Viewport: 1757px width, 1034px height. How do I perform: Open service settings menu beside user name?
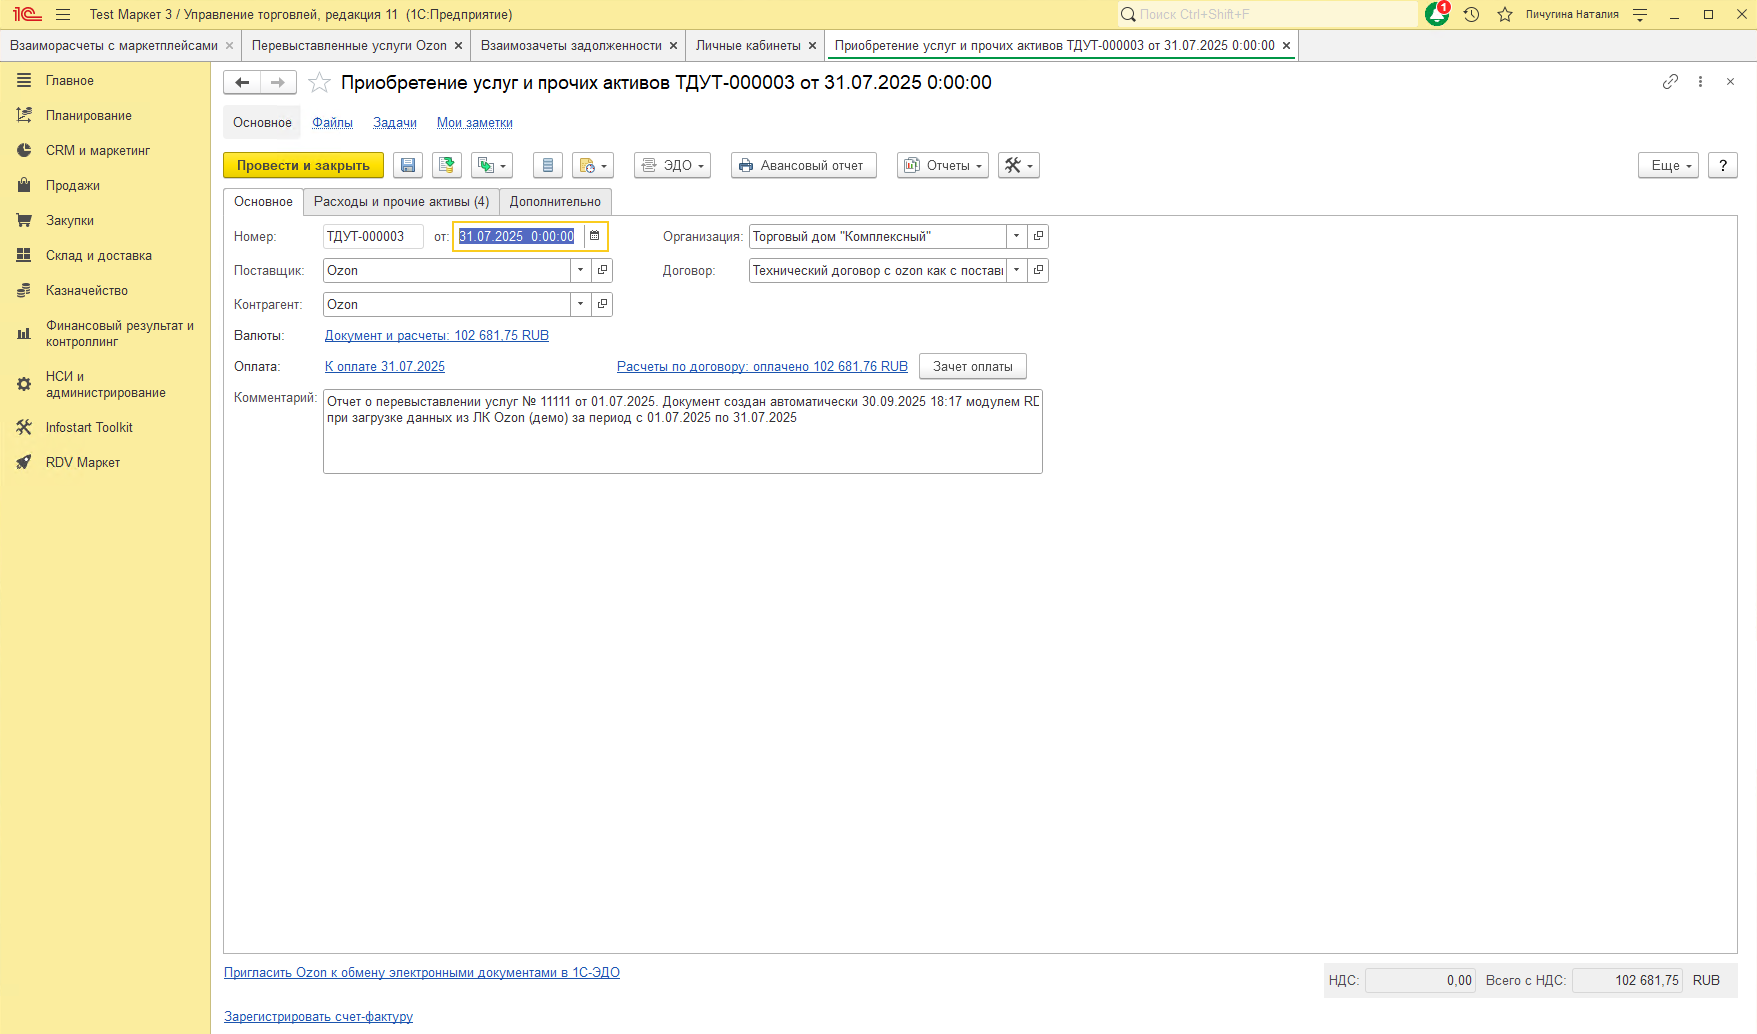point(1640,14)
